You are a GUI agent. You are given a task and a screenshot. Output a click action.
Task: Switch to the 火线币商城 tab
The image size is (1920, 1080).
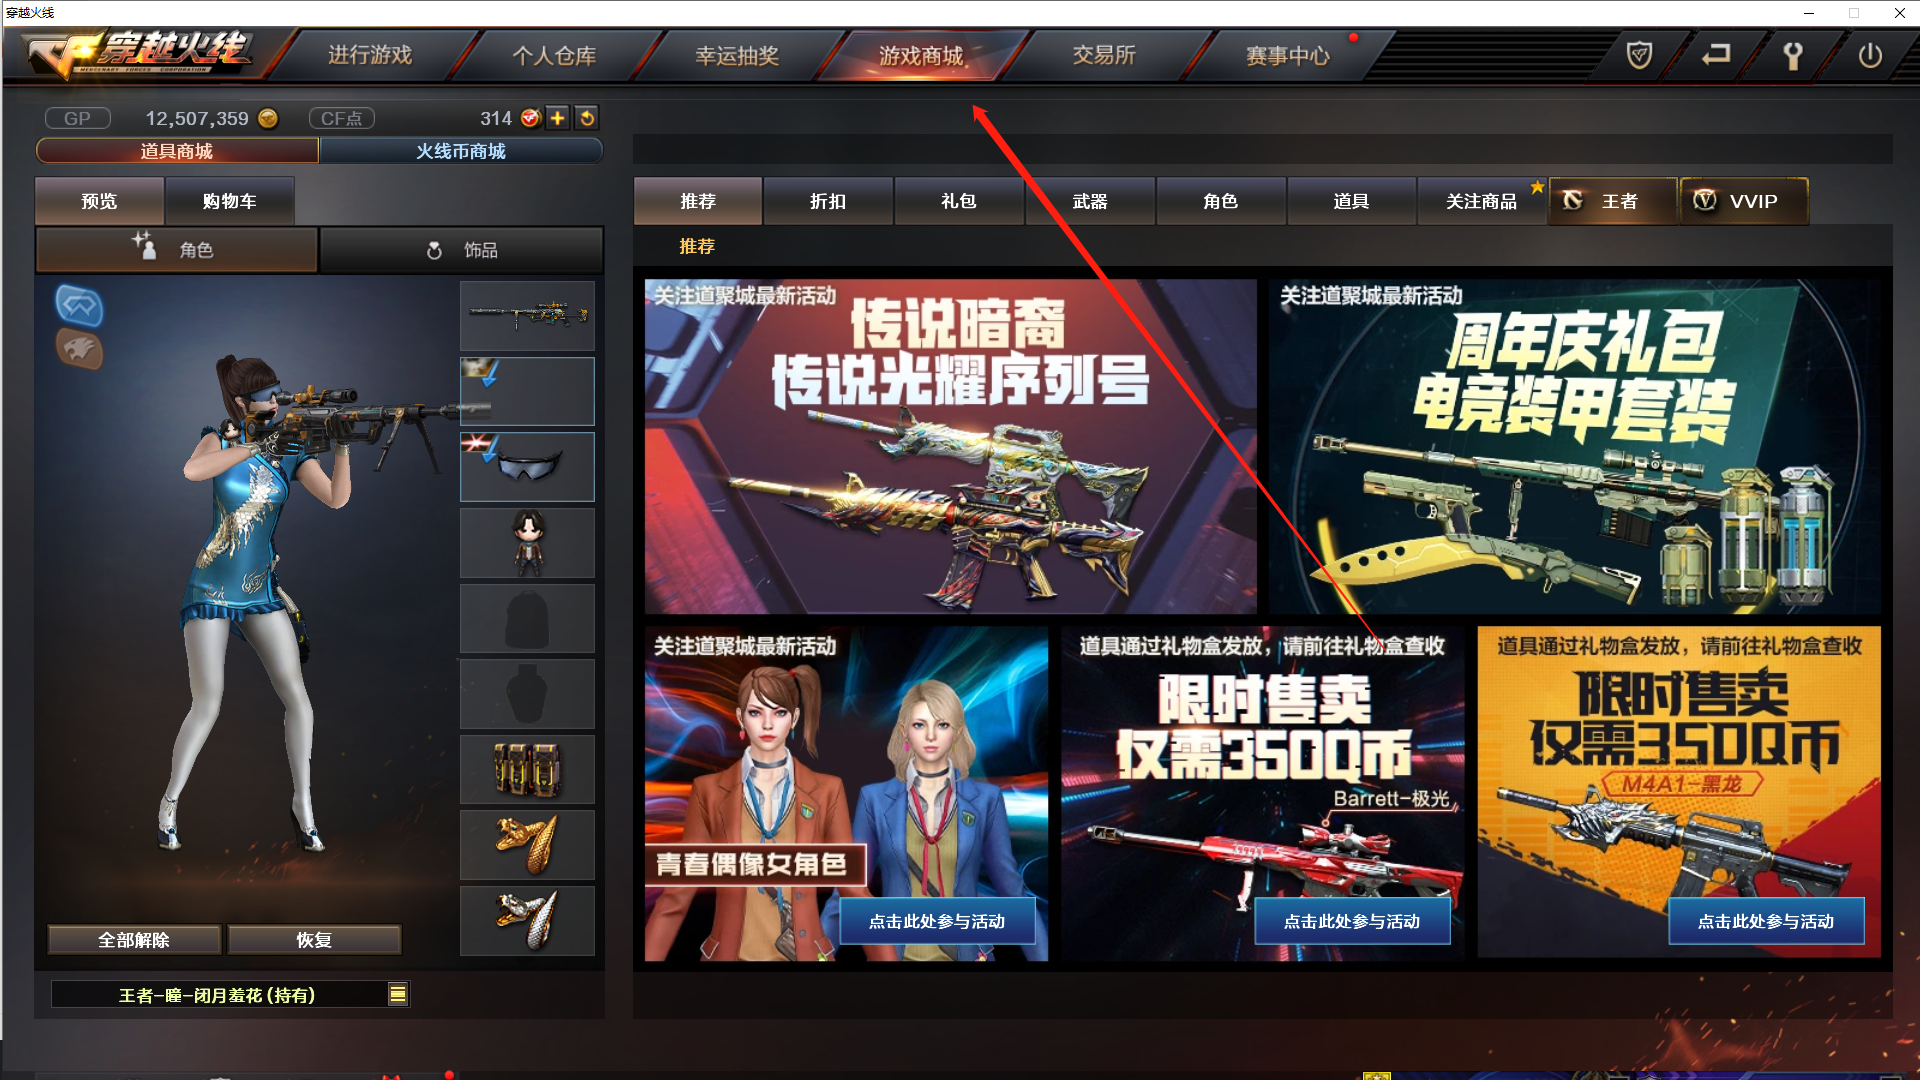(x=461, y=151)
